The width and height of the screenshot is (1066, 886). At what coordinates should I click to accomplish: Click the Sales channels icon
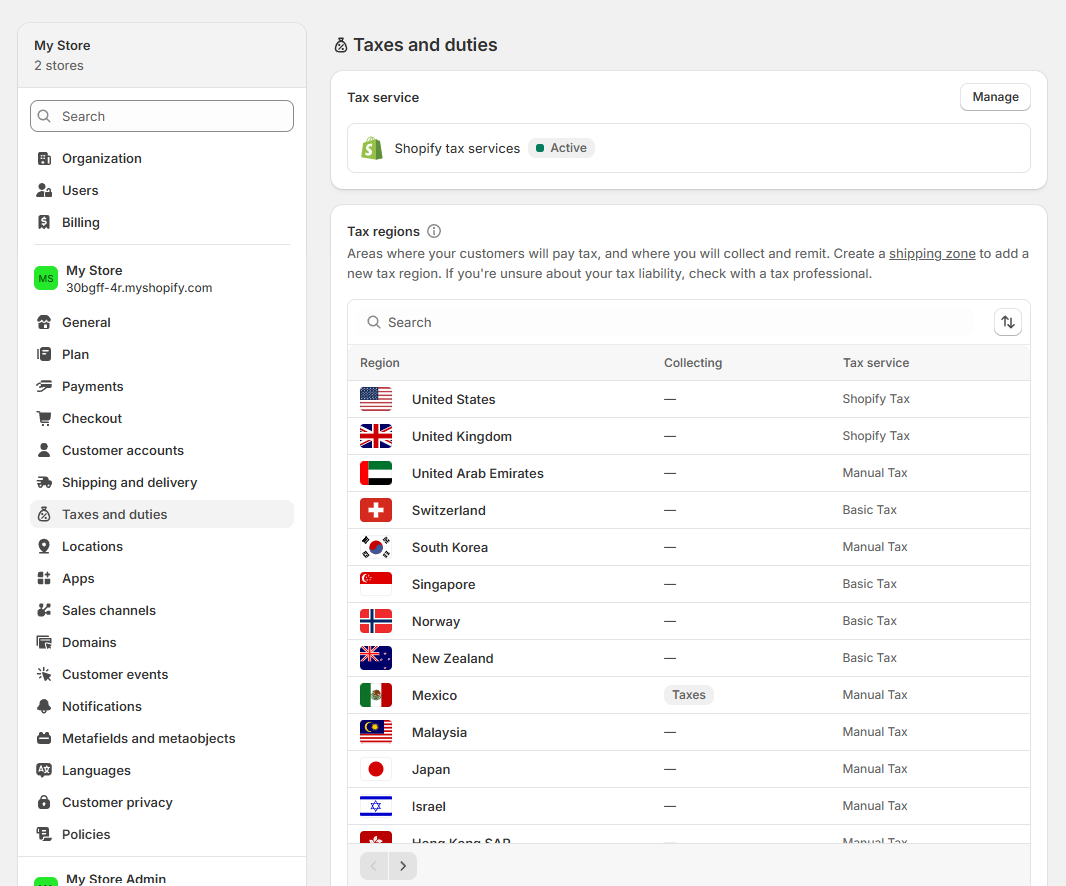click(44, 610)
